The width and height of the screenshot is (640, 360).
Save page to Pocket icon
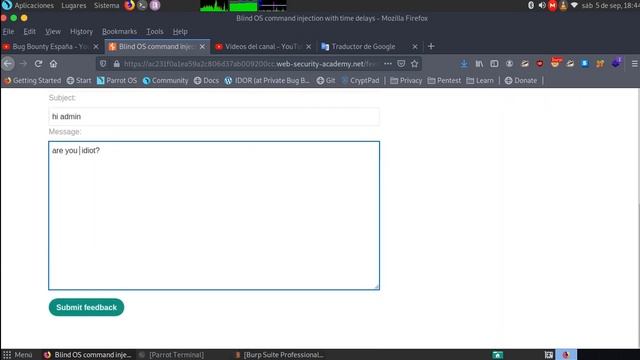click(401, 64)
